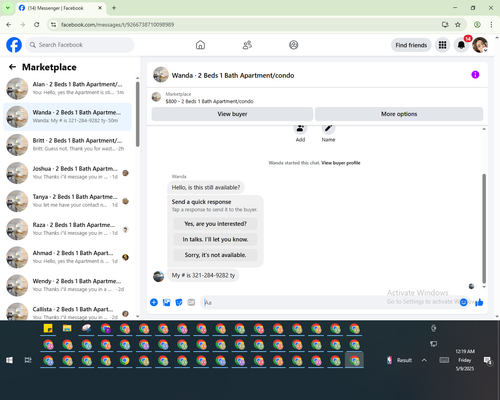Open the Messenger browser tab
This screenshot has height=400, width=500.
60,8
